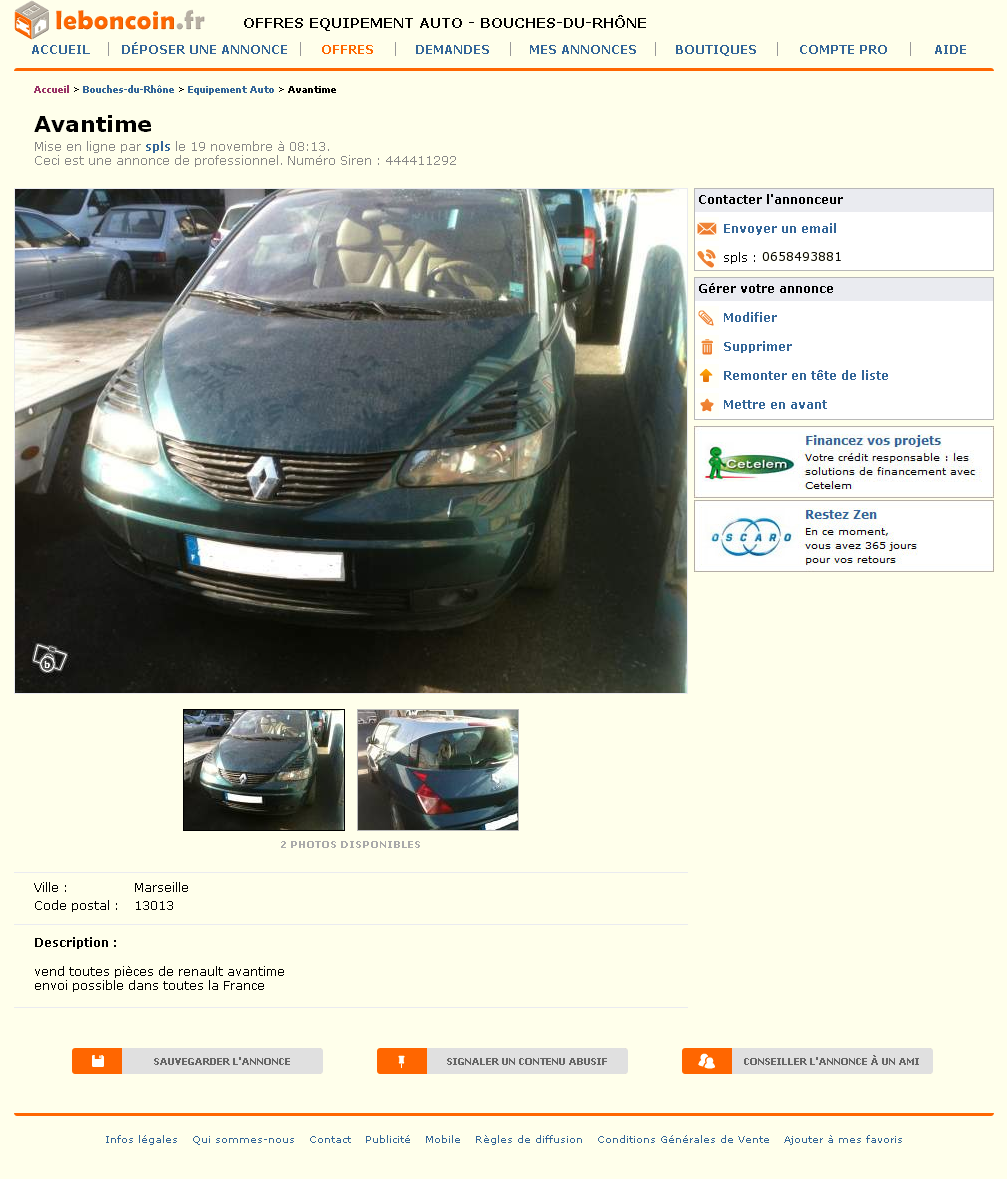Click the photo gallery camera icon on image
Image resolution: width=1007 pixels, height=1179 pixels.
pos(50,659)
